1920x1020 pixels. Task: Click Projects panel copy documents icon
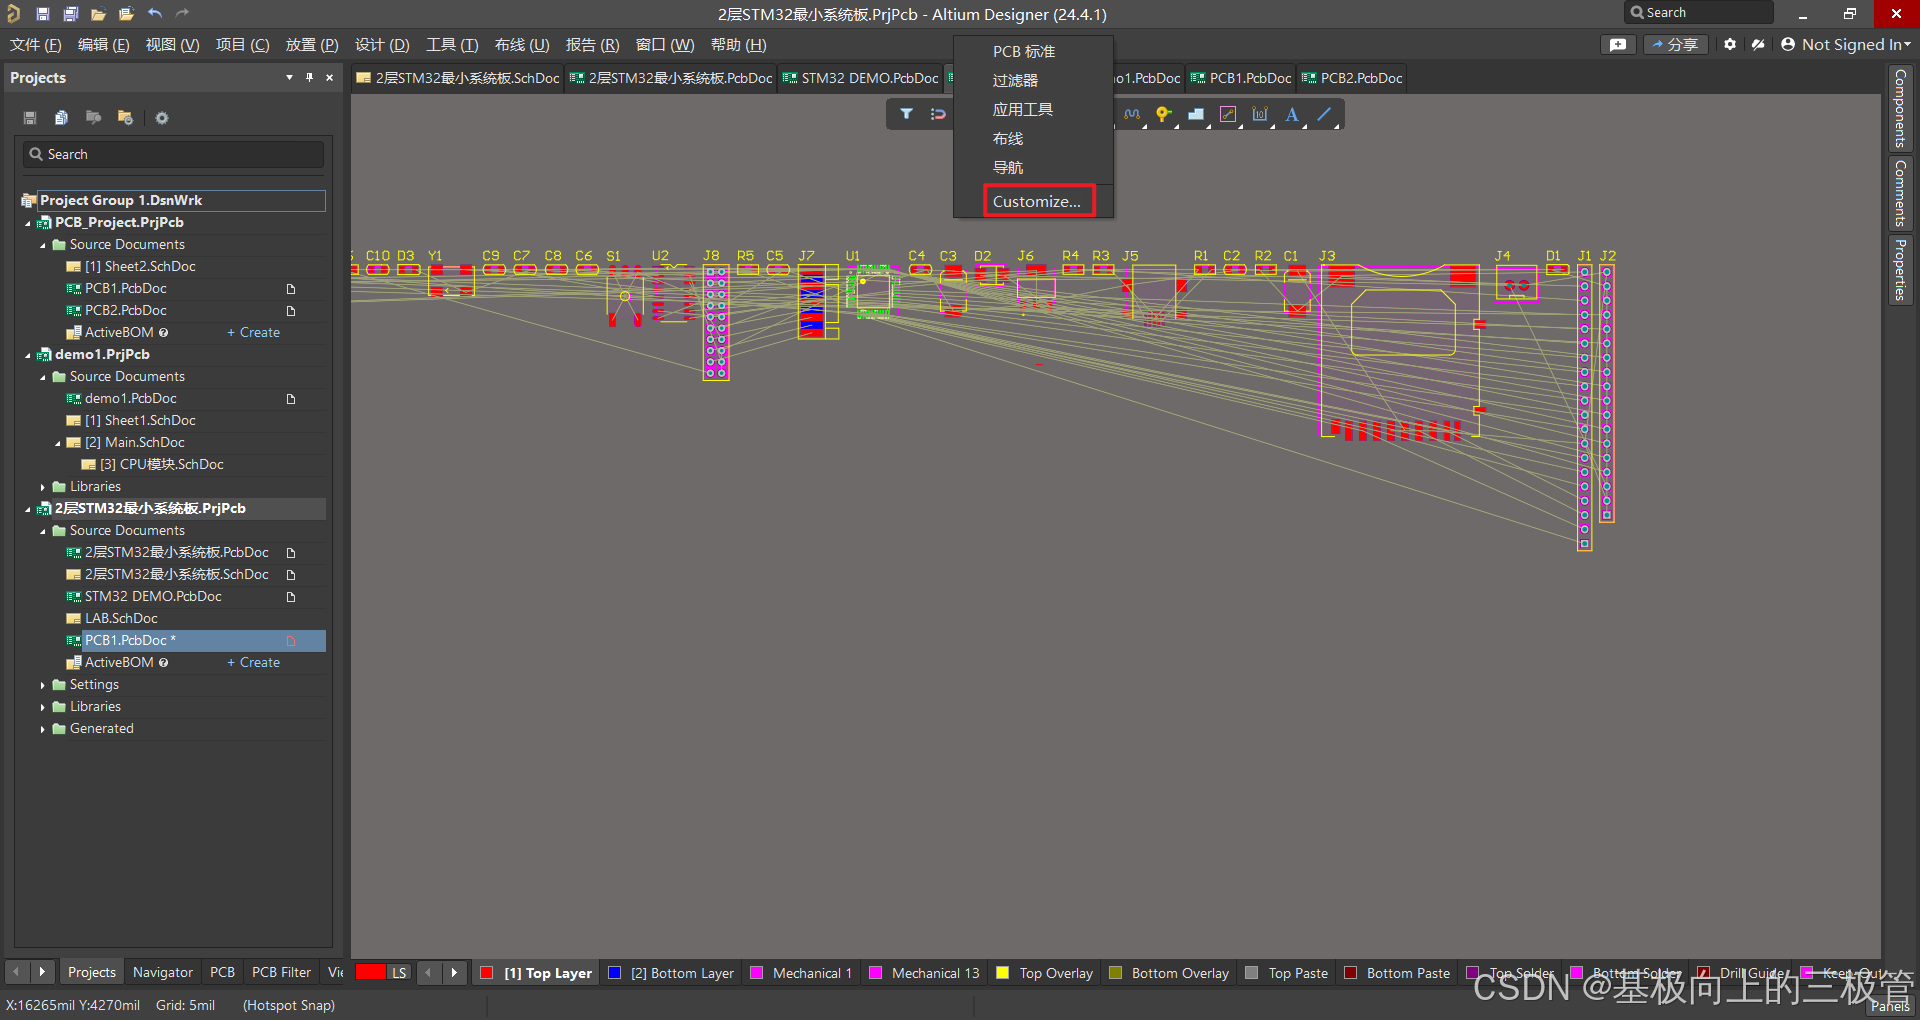tap(61, 118)
